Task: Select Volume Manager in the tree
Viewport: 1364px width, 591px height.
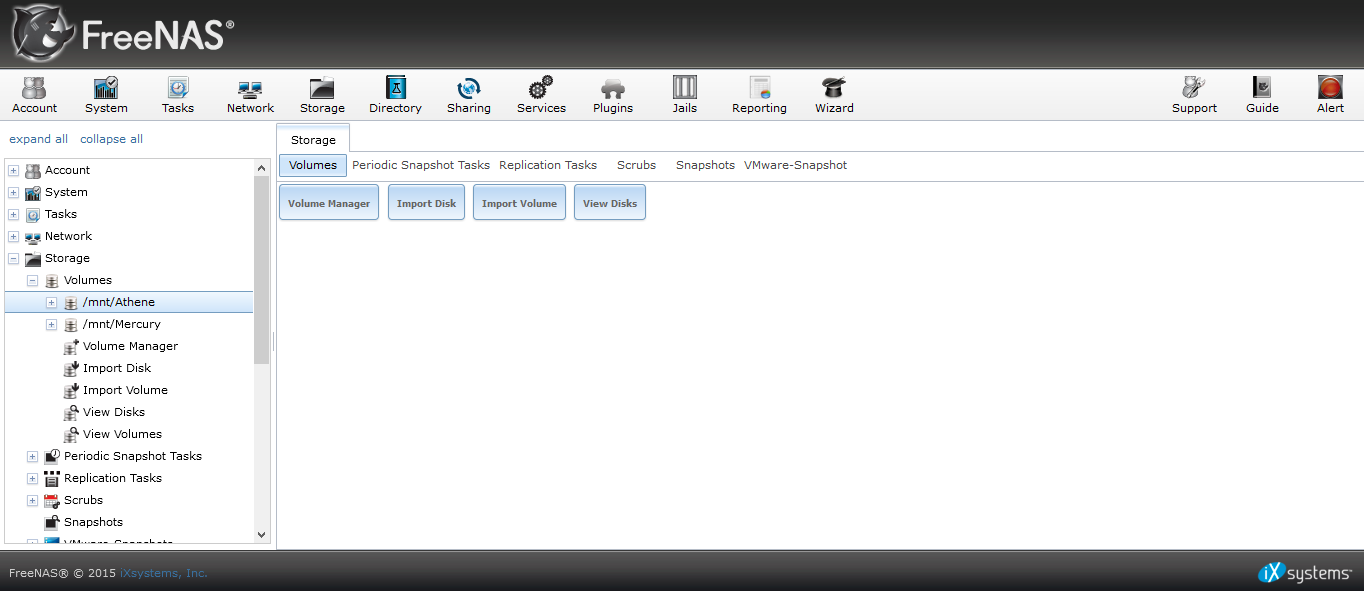Action: coord(130,347)
